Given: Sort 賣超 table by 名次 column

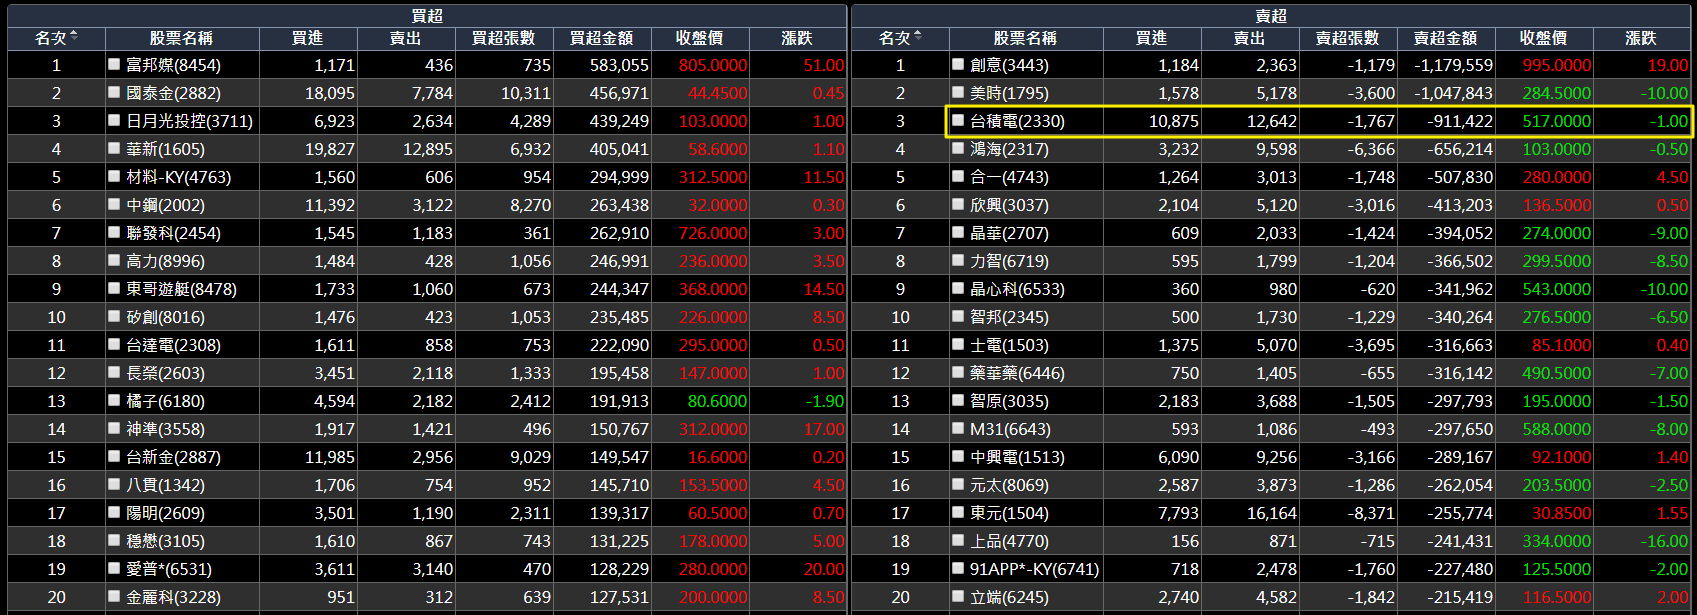Looking at the screenshot, I should click(x=900, y=38).
